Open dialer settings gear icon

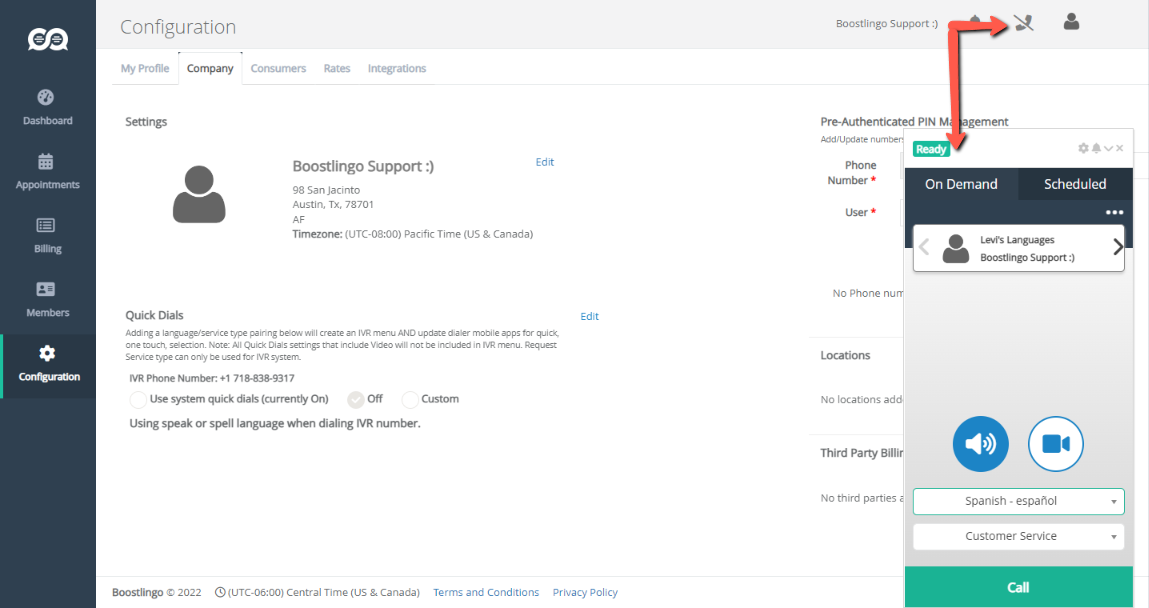pos(1083,149)
